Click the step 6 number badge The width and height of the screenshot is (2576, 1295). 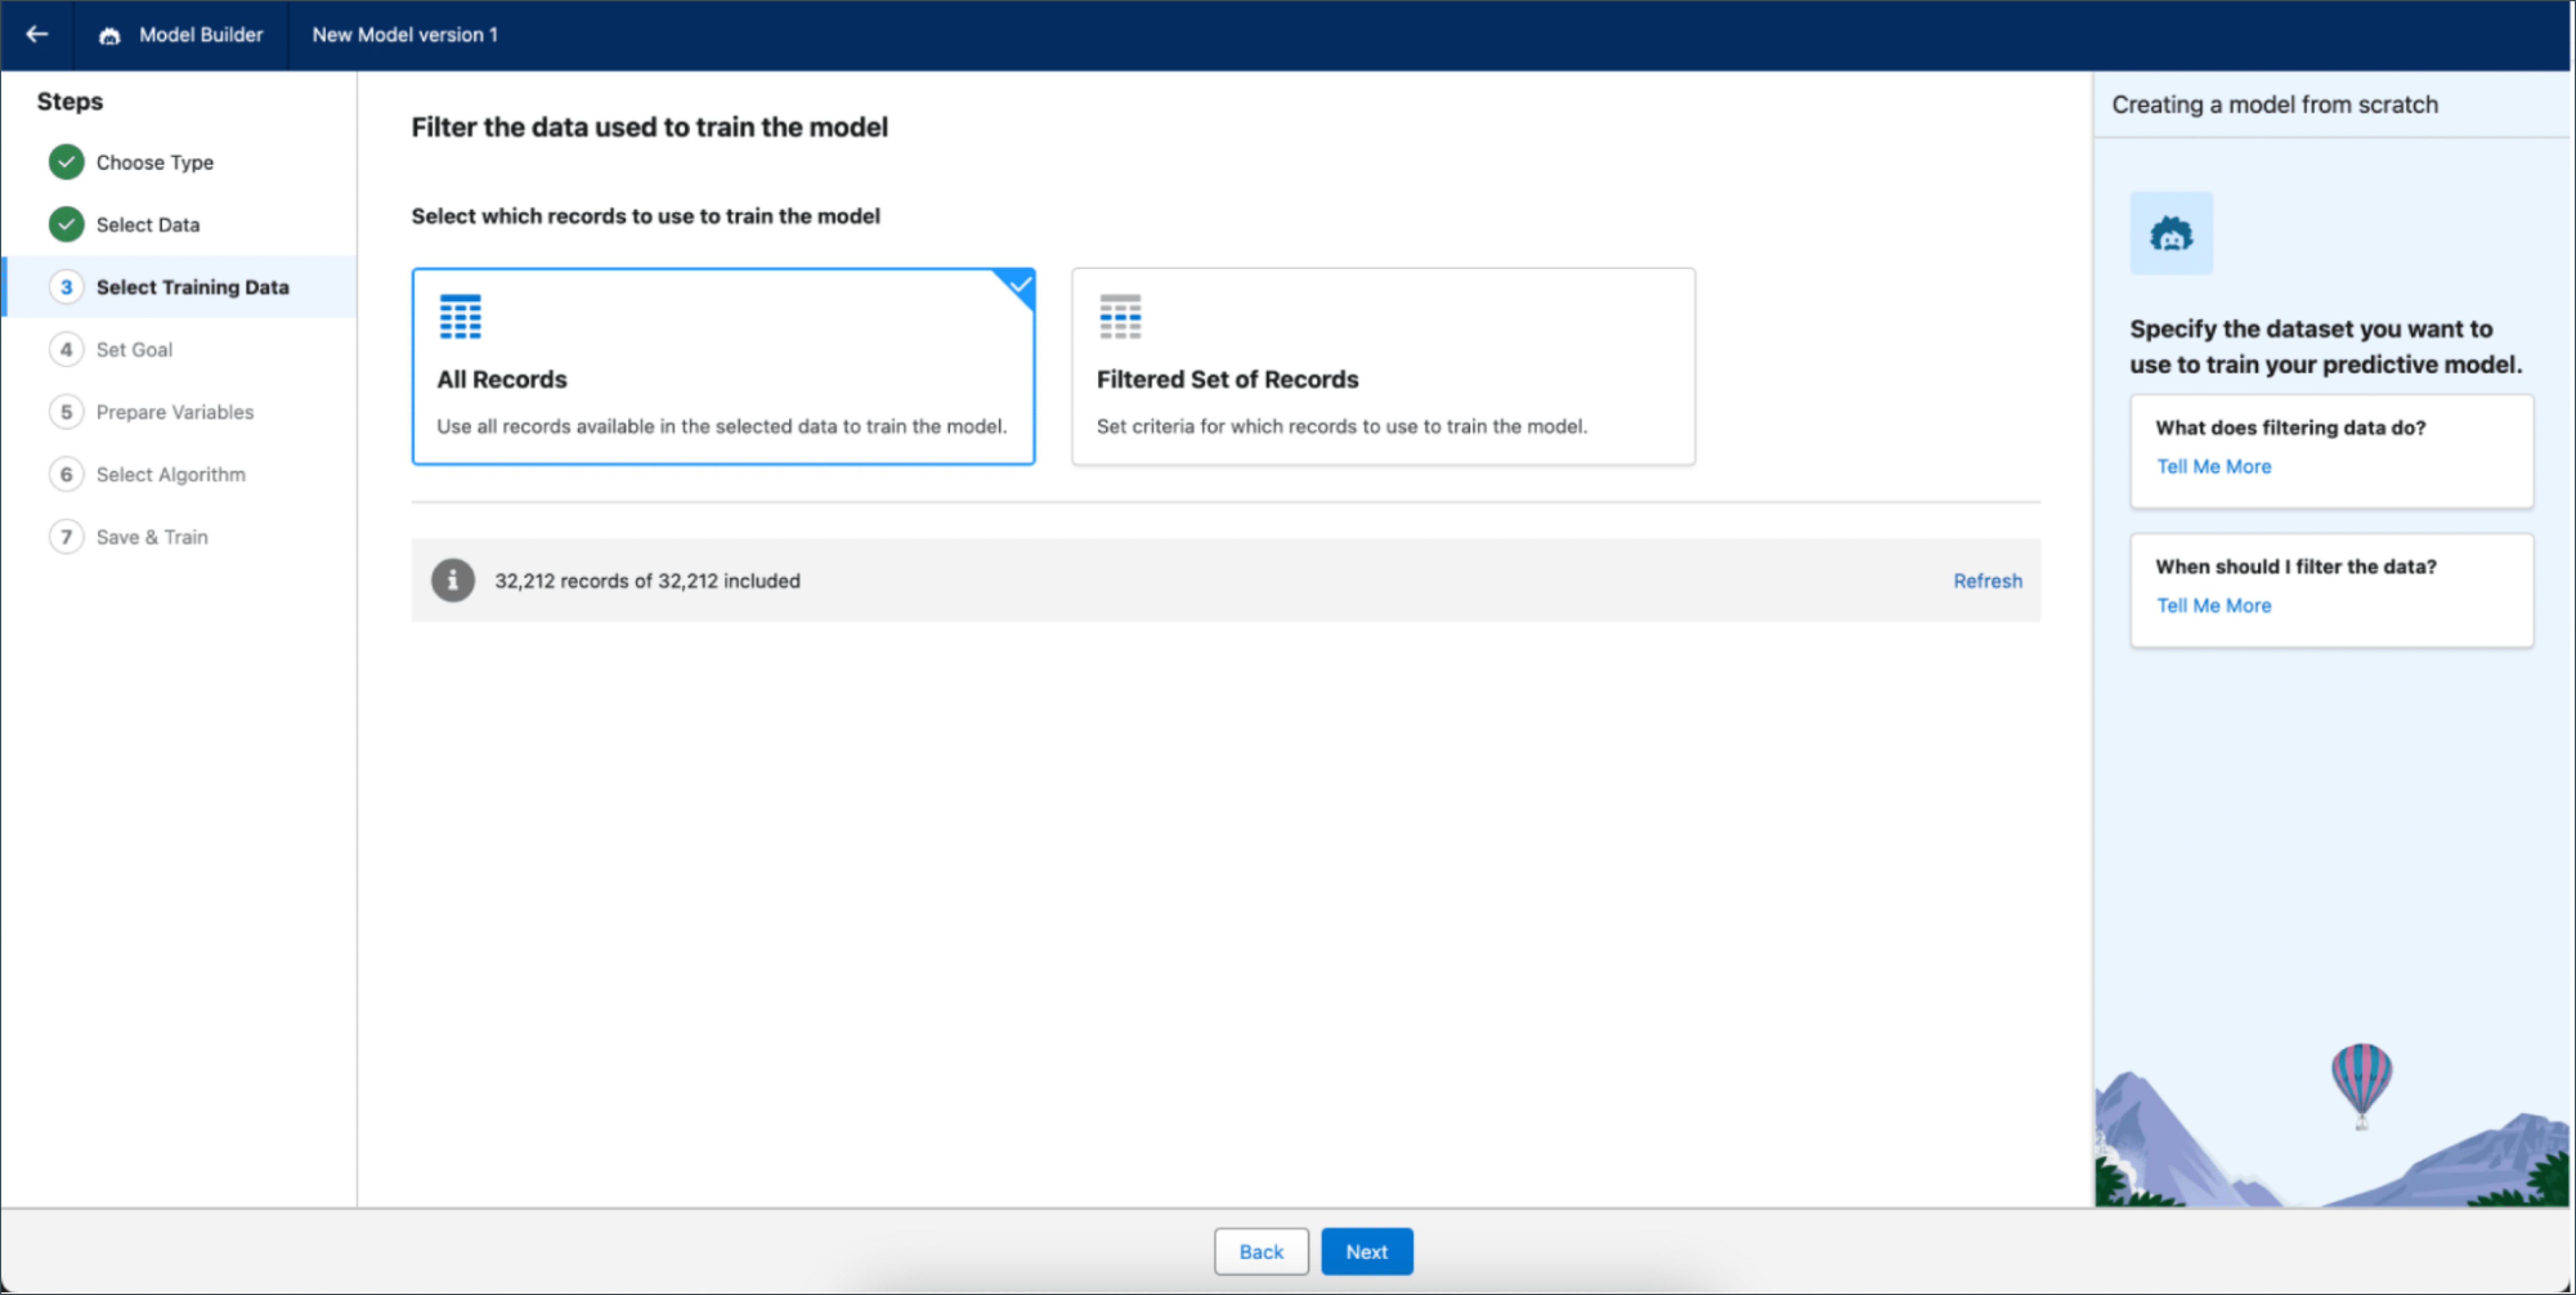pyautogui.click(x=66, y=474)
